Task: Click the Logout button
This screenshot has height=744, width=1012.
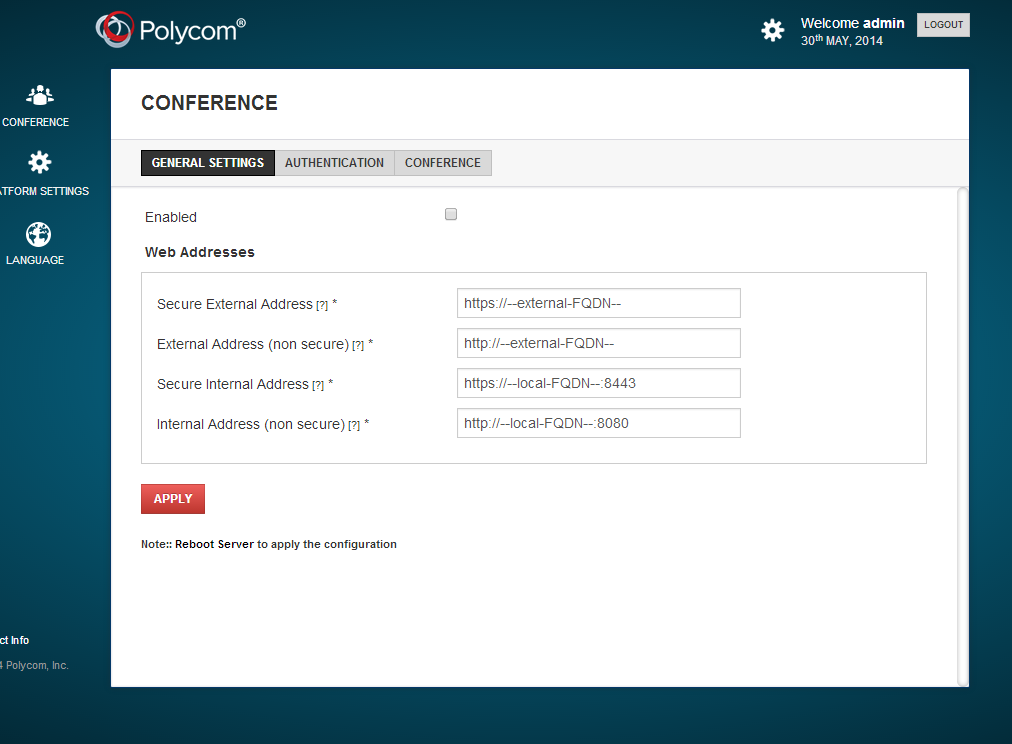Action: click(943, 25)
